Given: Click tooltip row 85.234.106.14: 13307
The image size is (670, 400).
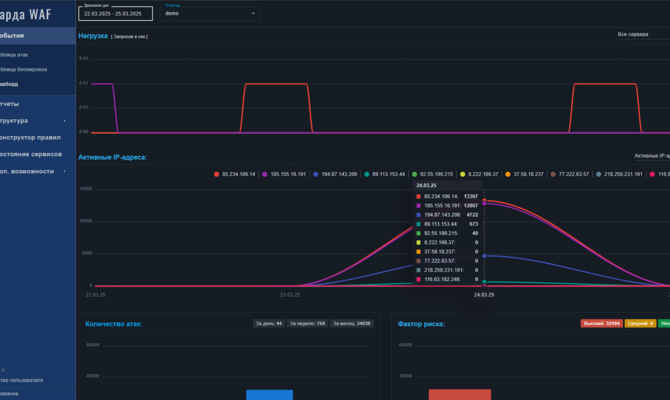Looking at the screenshot, I should pos(447,196).
